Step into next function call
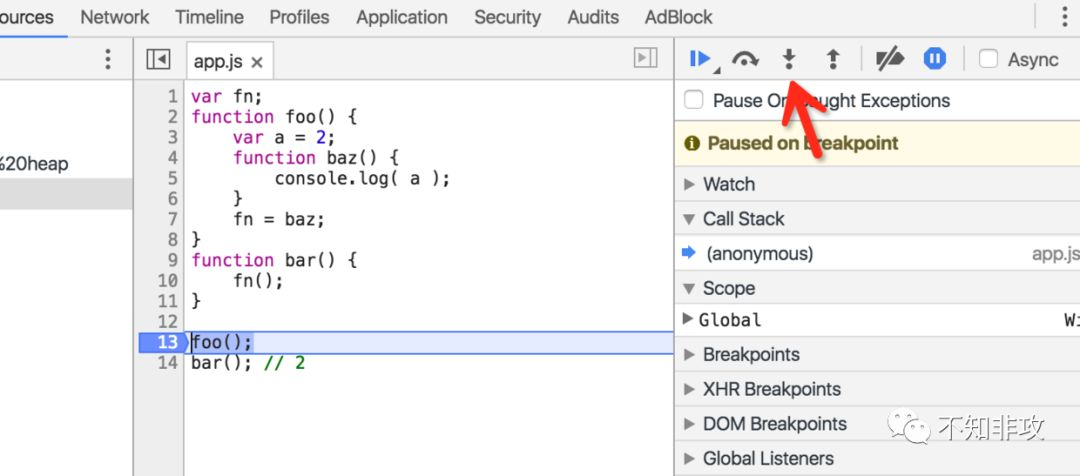Viewport: 1080px width, 476px height. [789, 60]
